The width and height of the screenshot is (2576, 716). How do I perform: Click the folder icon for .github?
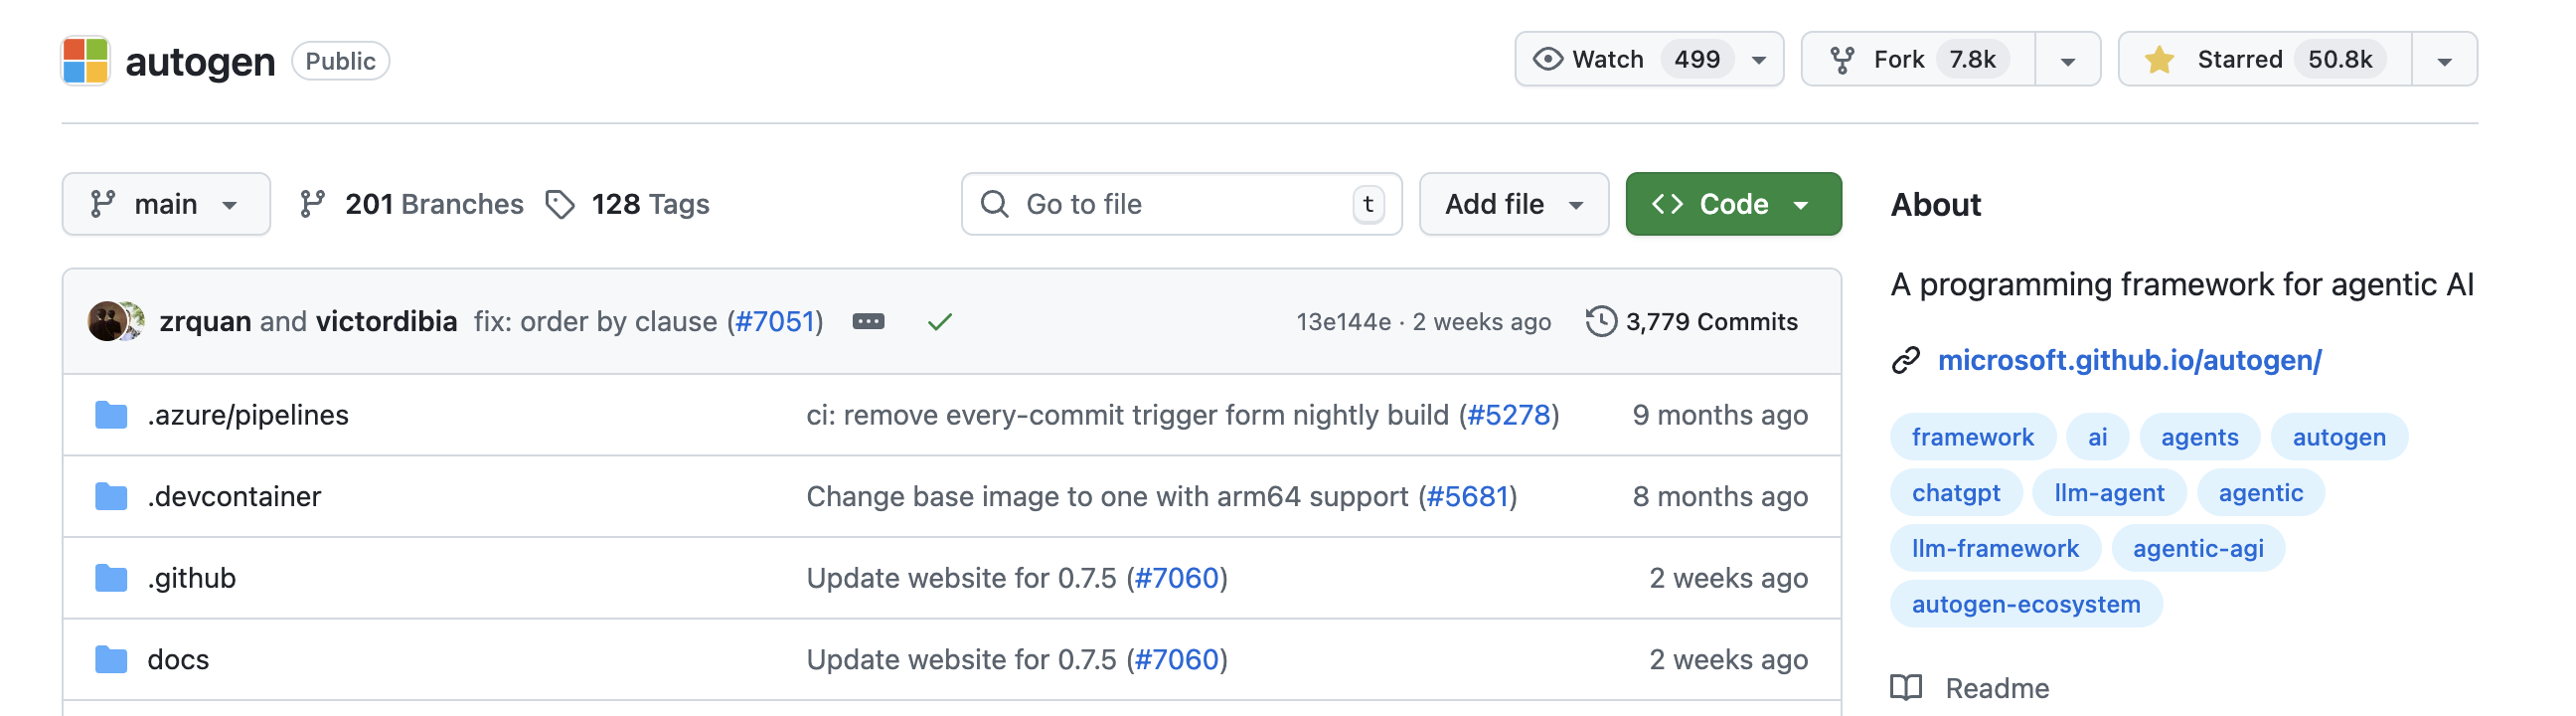[x=111, y=578]
